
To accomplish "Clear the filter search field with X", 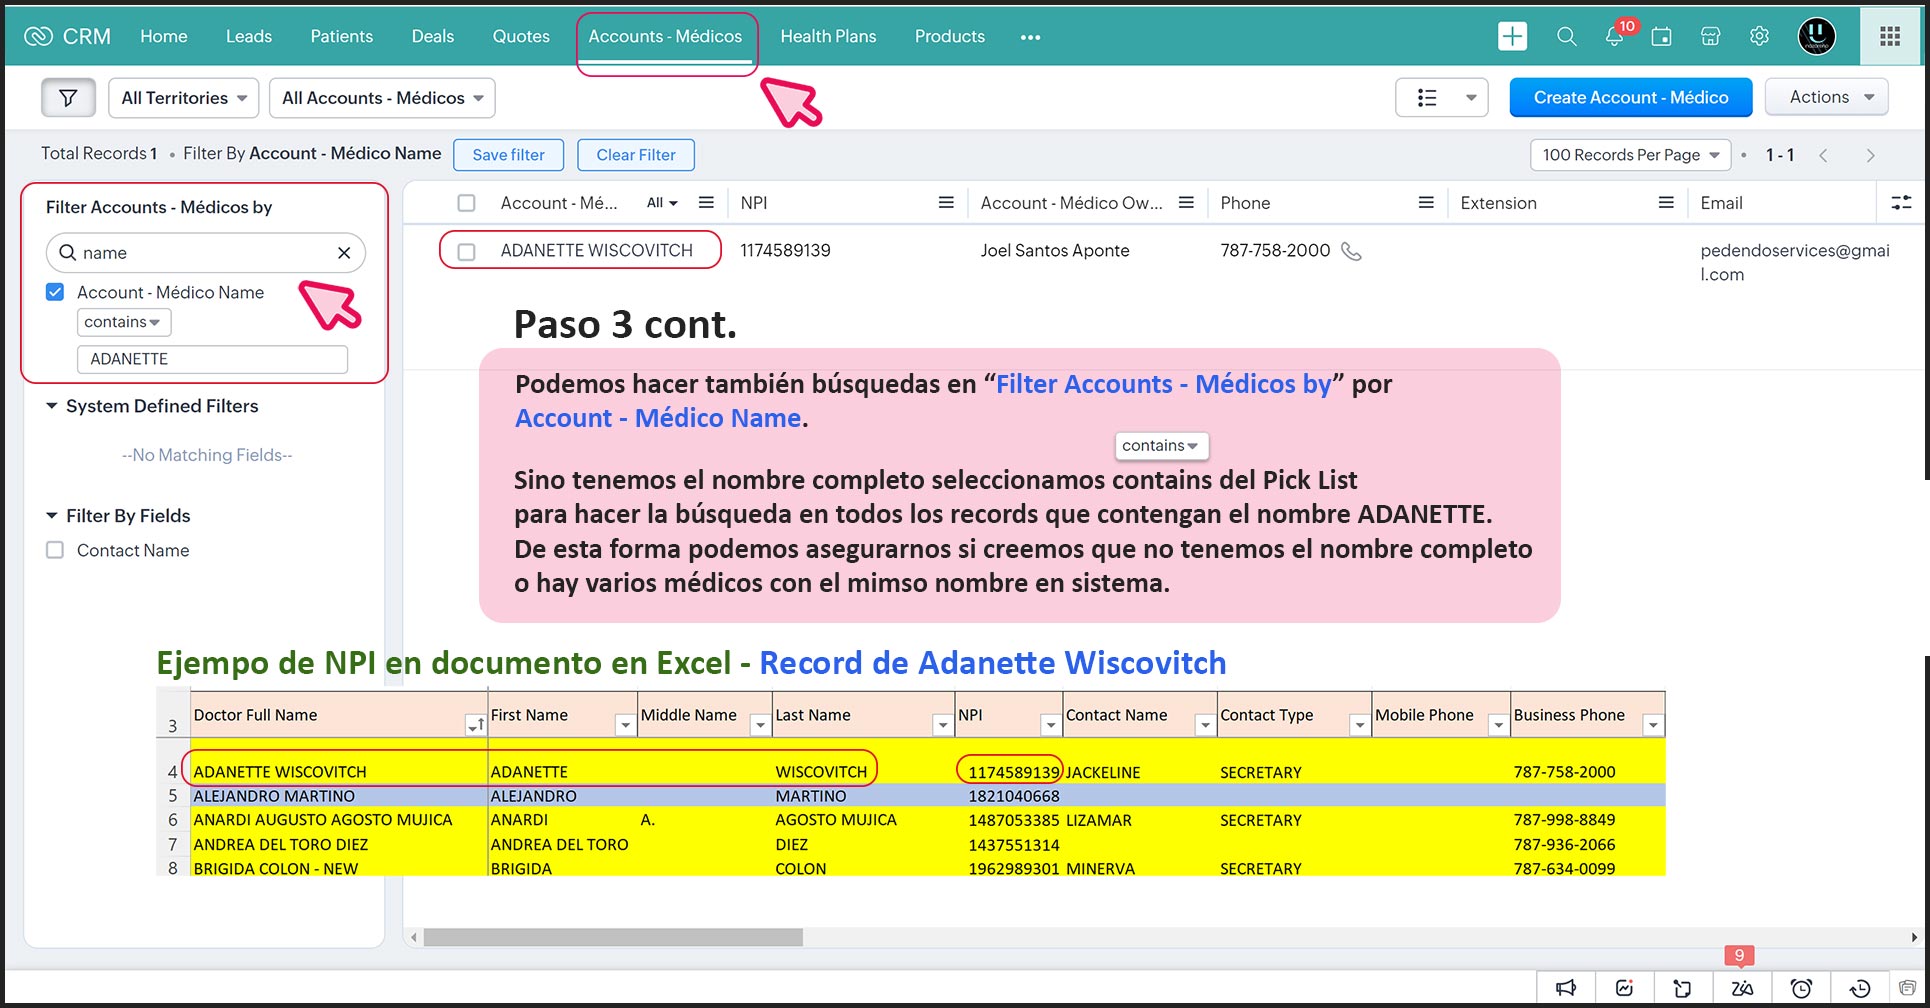I will pos(344,253).
